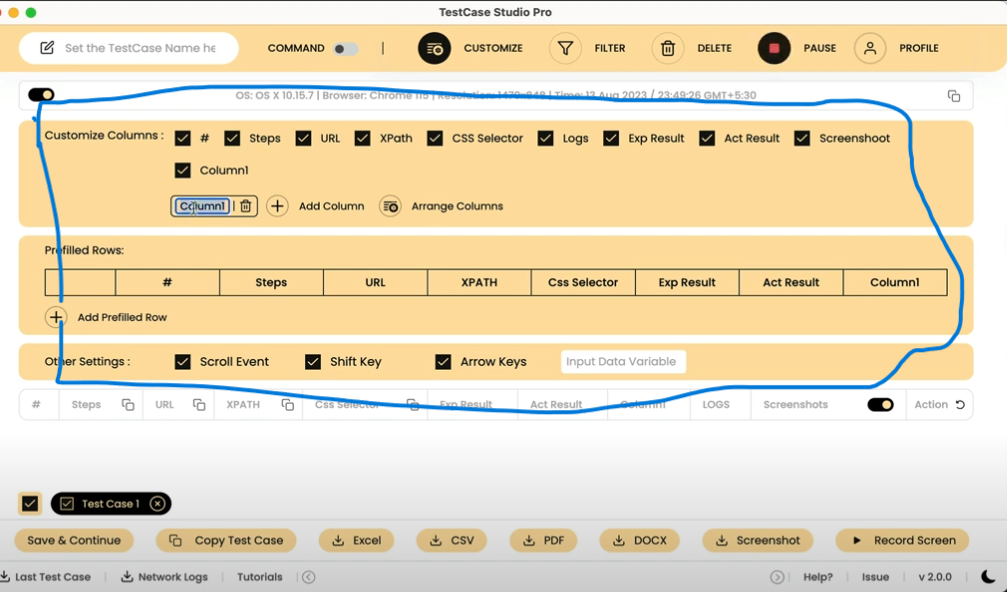Copy the Steps column via its copy icon
Screen dimensions: 1007x592
coord(127,404)
